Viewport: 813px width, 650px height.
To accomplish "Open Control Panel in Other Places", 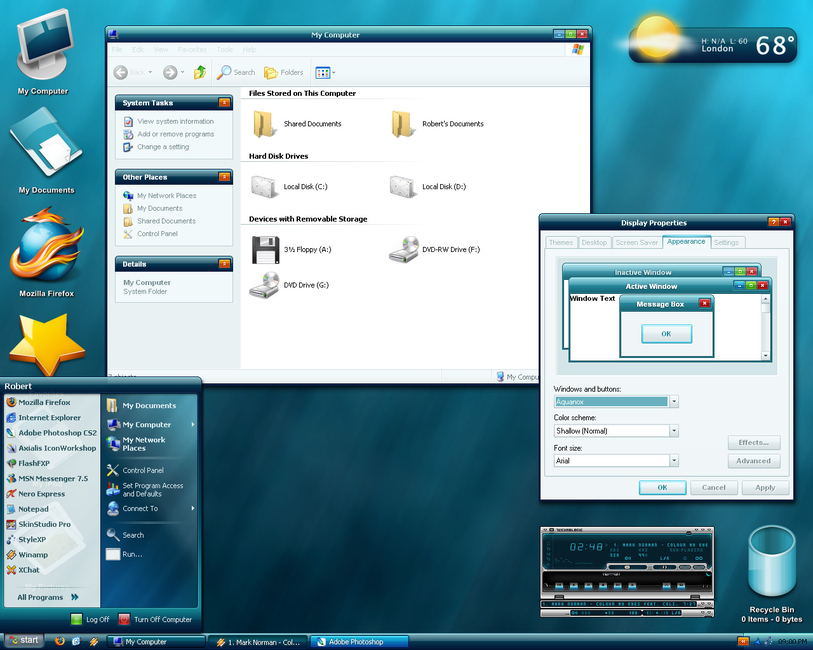I will pyautogui.click(x=150, y=234).
